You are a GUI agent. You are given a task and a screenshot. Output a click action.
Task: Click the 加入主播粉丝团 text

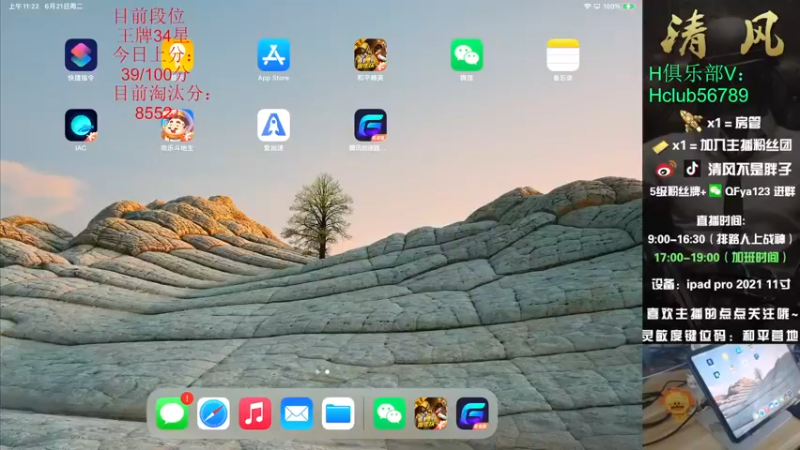coord(746,145)
